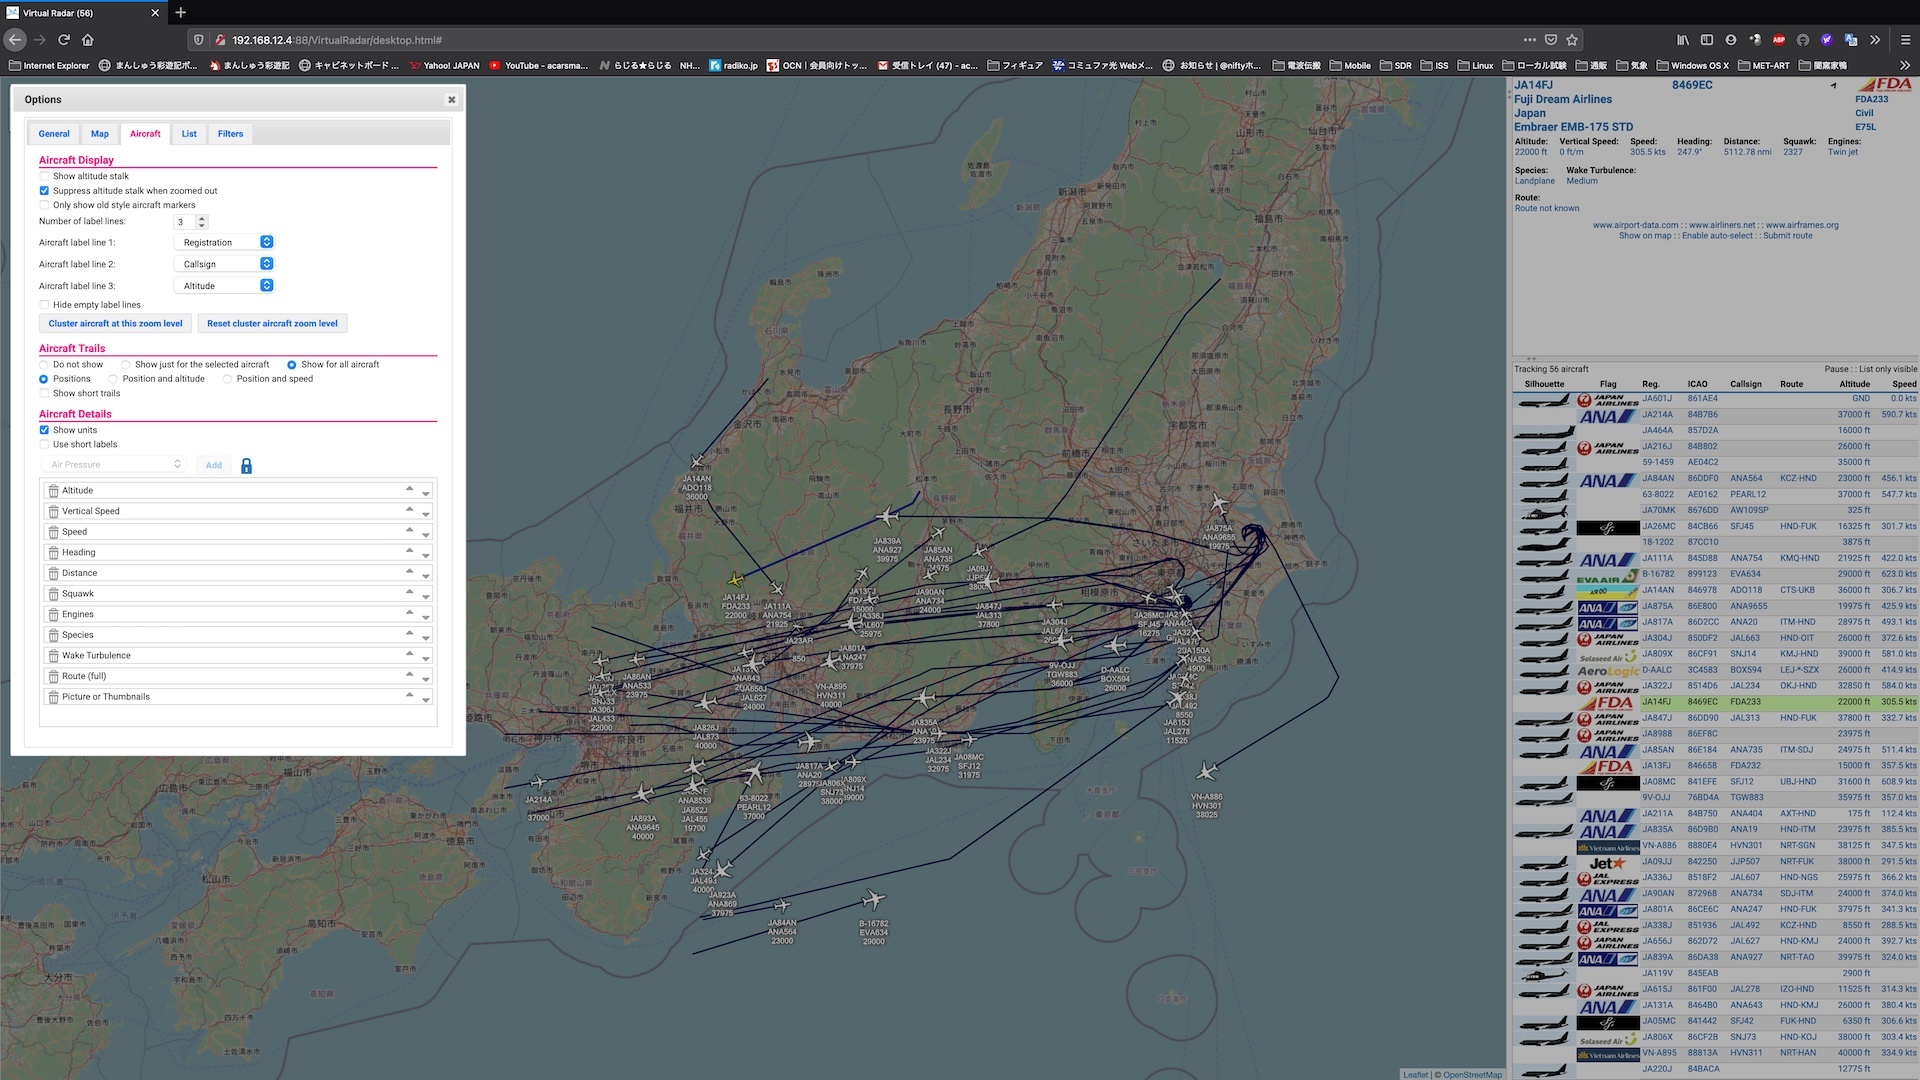Select Position and altitude trail option

click(113, 379)
